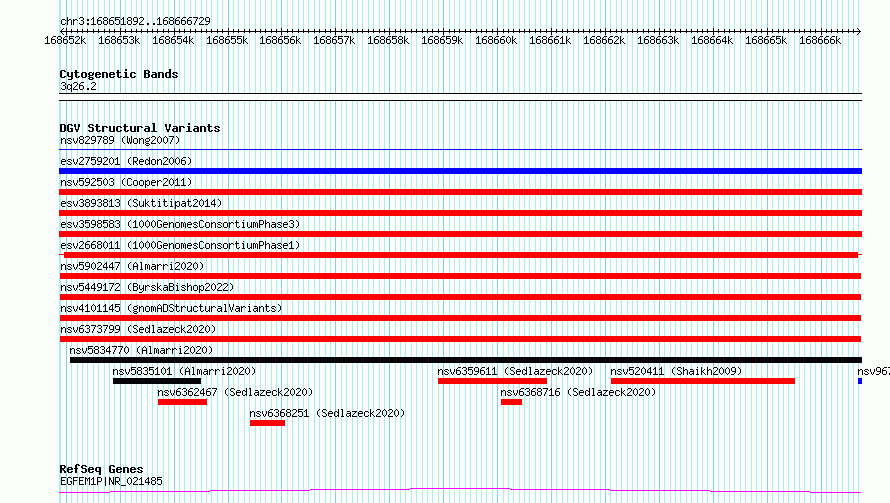Open esv3893813 (Suktitipat2014) variant label

(x=141, y=203)
